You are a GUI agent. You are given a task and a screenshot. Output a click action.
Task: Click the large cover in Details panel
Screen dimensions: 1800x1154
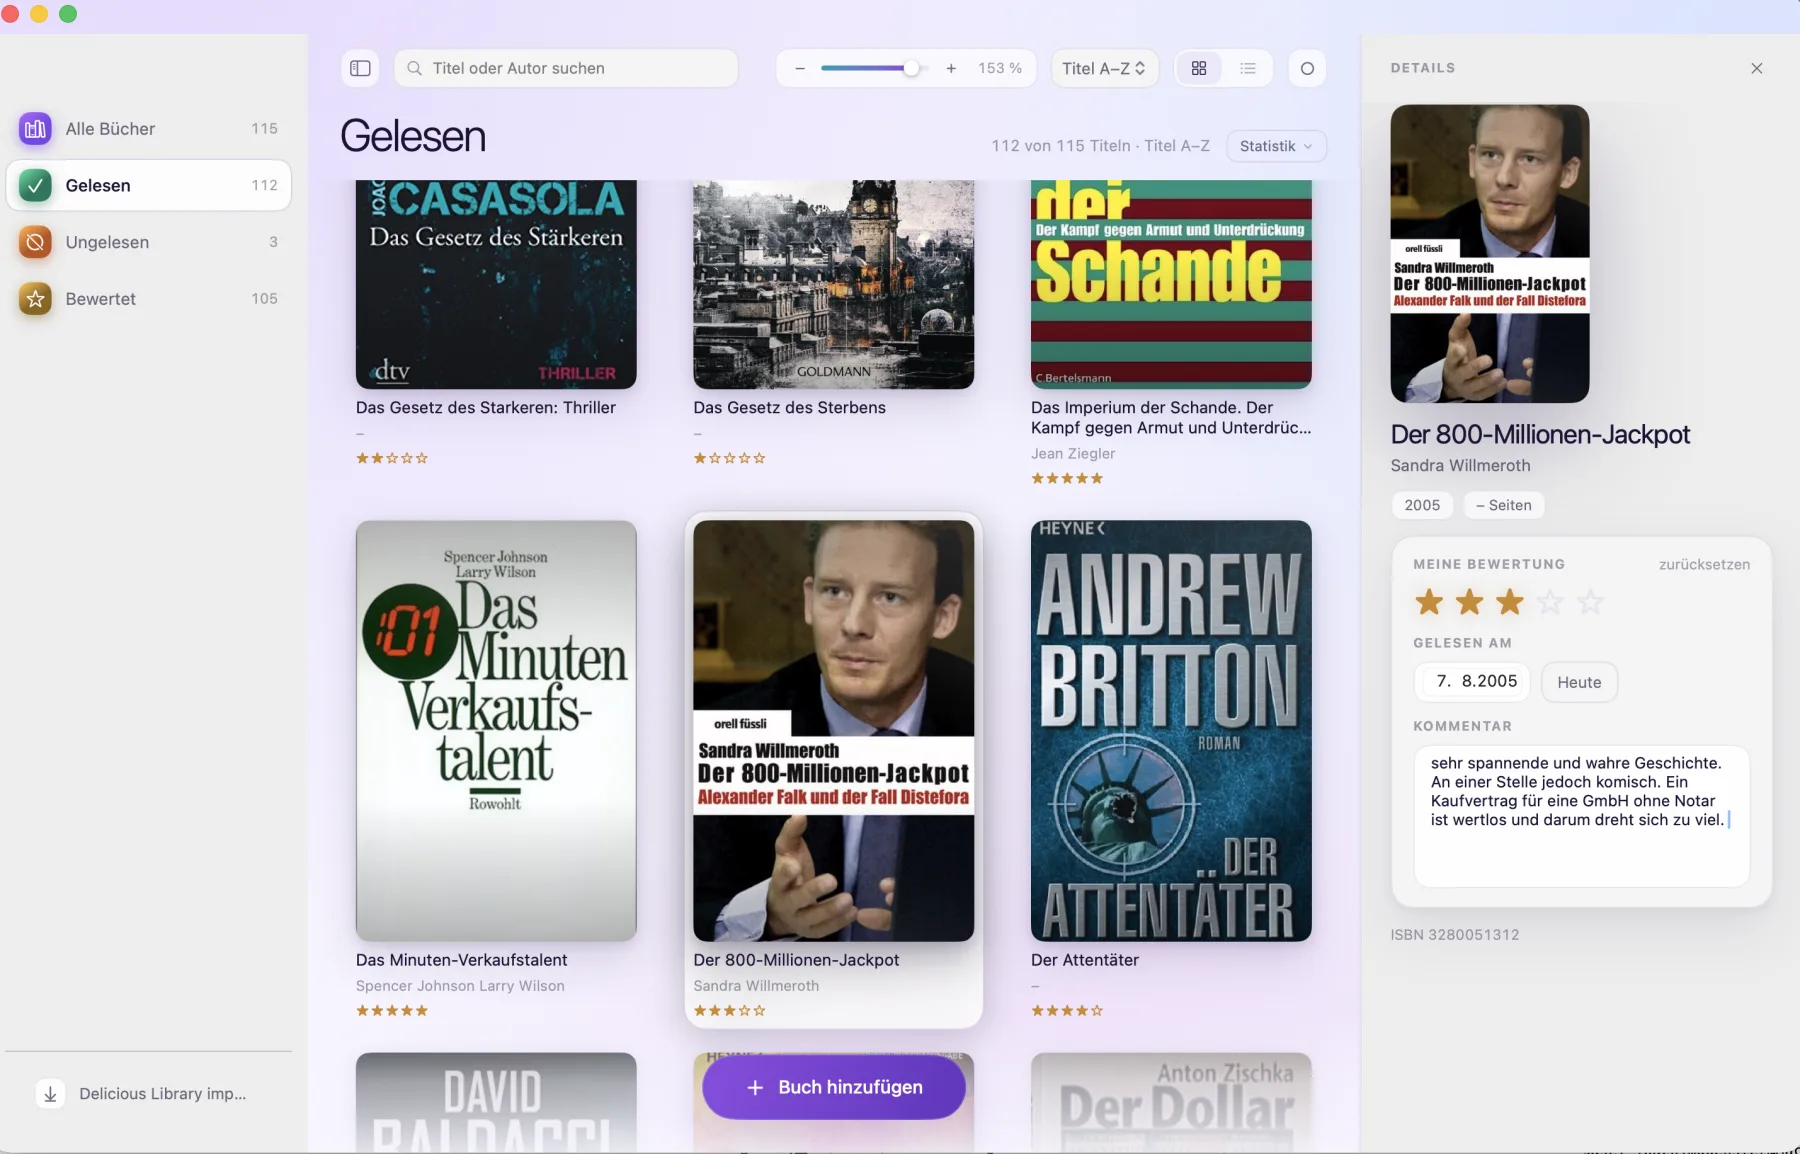[1490, 254]
